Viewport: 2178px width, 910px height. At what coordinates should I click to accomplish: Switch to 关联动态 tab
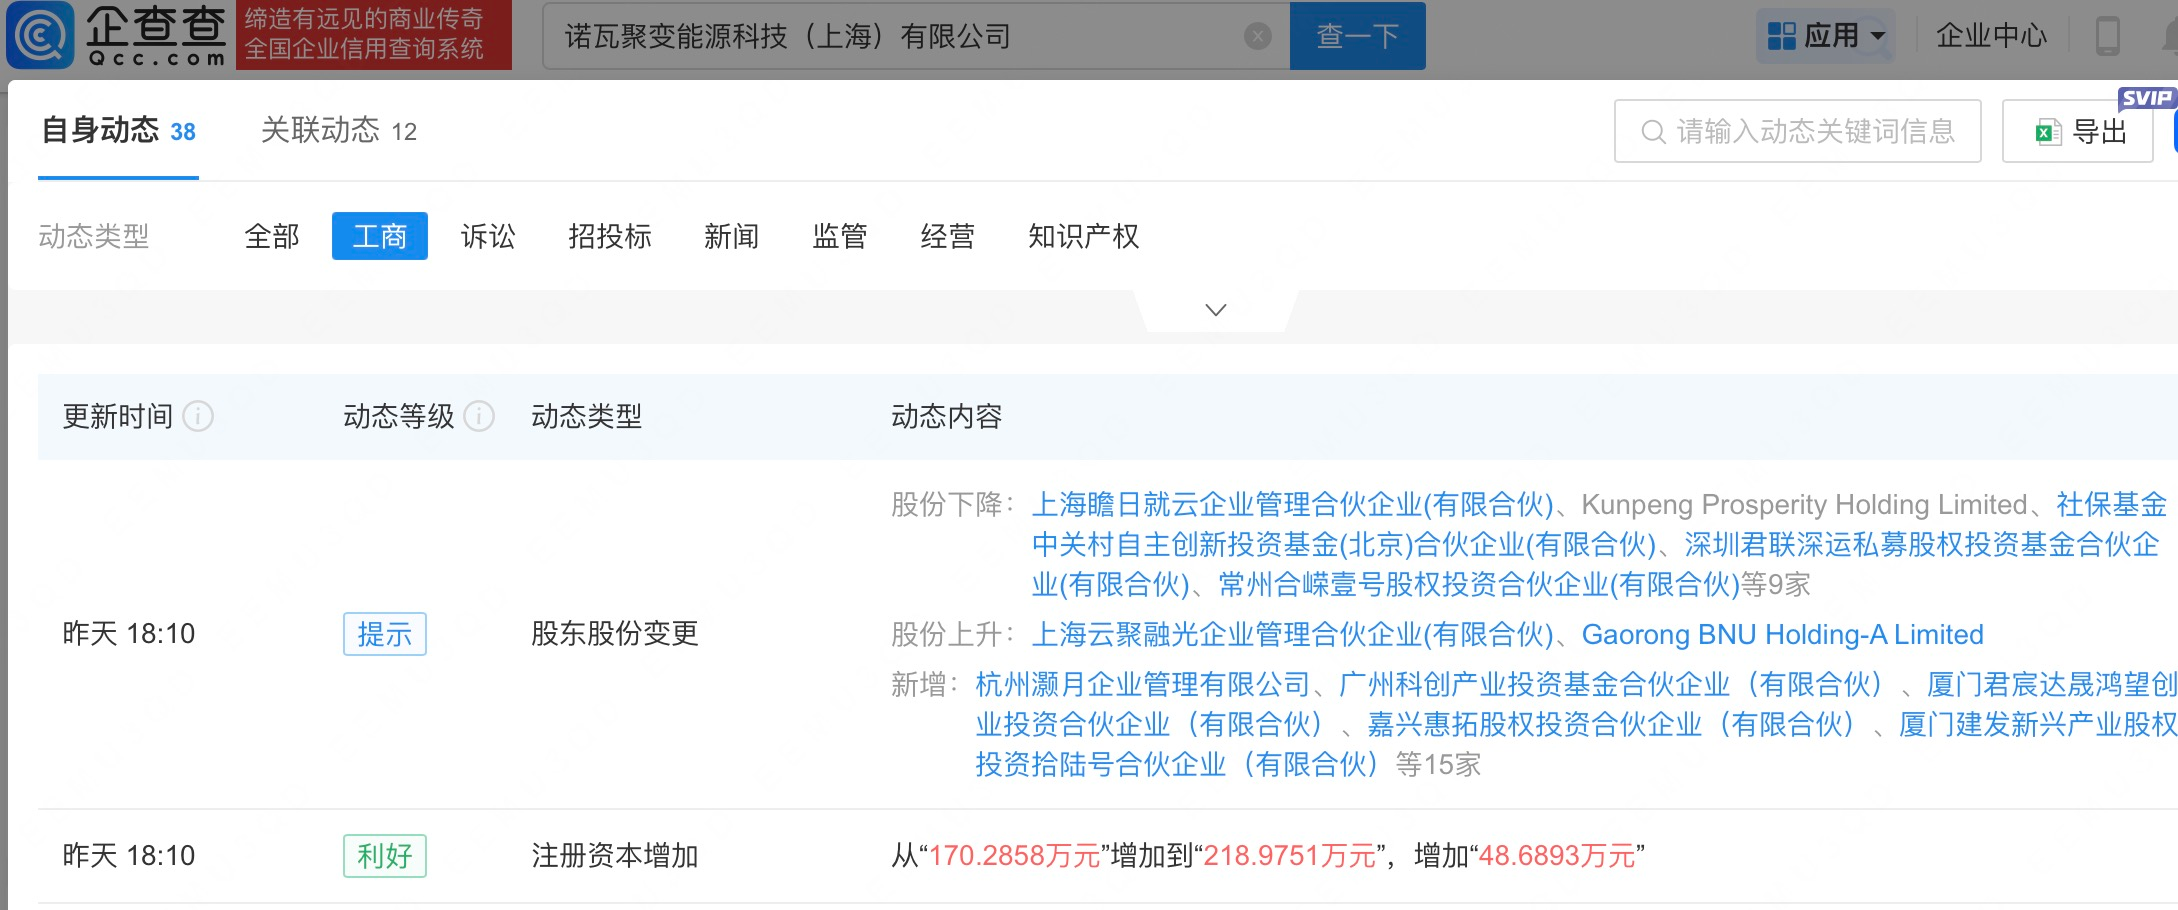coord(338,131)
